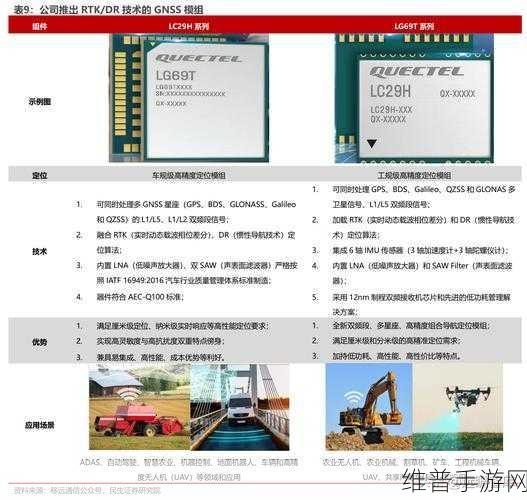The image size is (527, 500).
Task: Click "加持低功耗、高性能、高性价比等特点" advantage
Action: [397, 356]
